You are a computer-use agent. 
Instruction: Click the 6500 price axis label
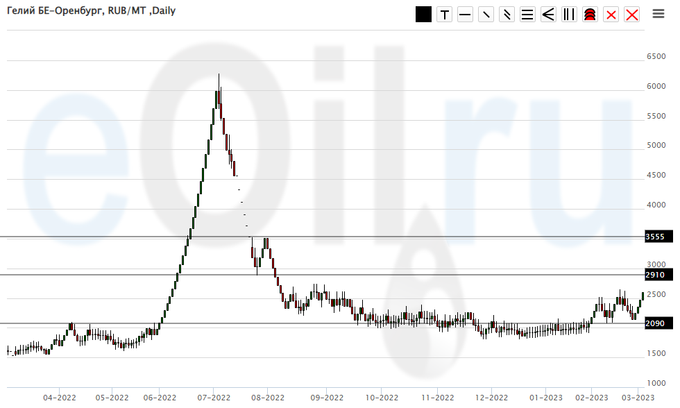656,57
